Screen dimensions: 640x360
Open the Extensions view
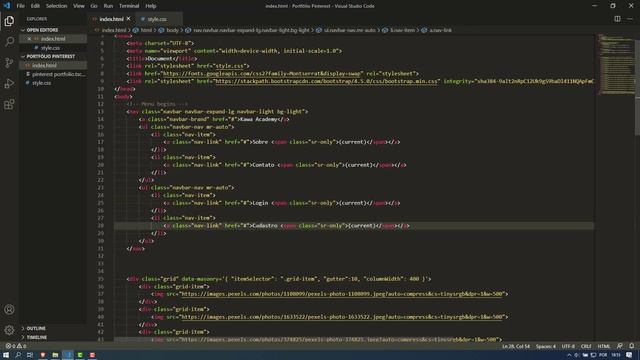pyautogui.click(x=9, y=104)
